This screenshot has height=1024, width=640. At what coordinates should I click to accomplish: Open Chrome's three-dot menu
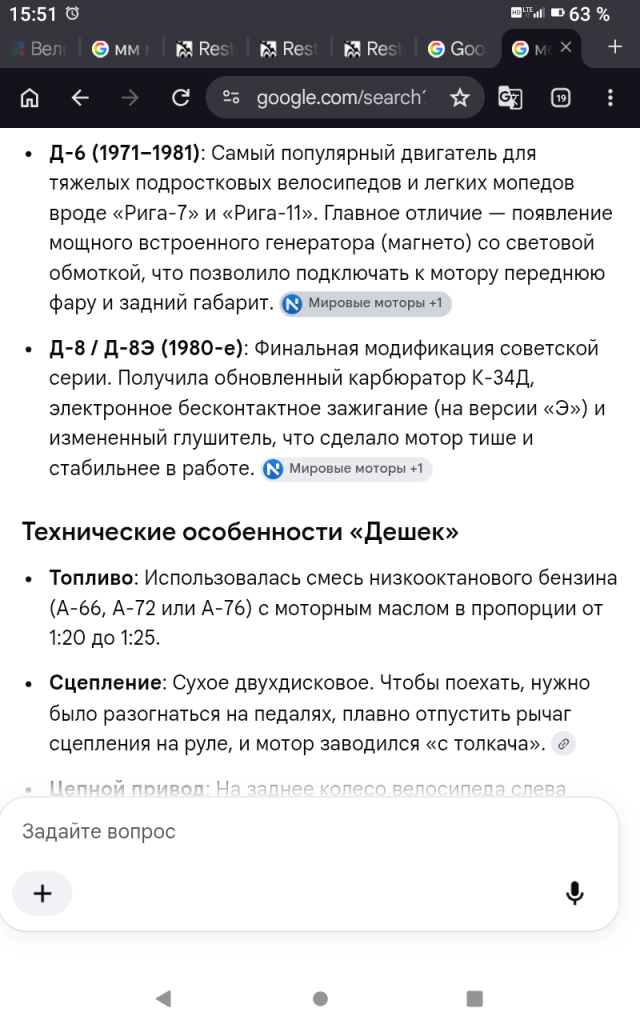[x=610, y=98]
